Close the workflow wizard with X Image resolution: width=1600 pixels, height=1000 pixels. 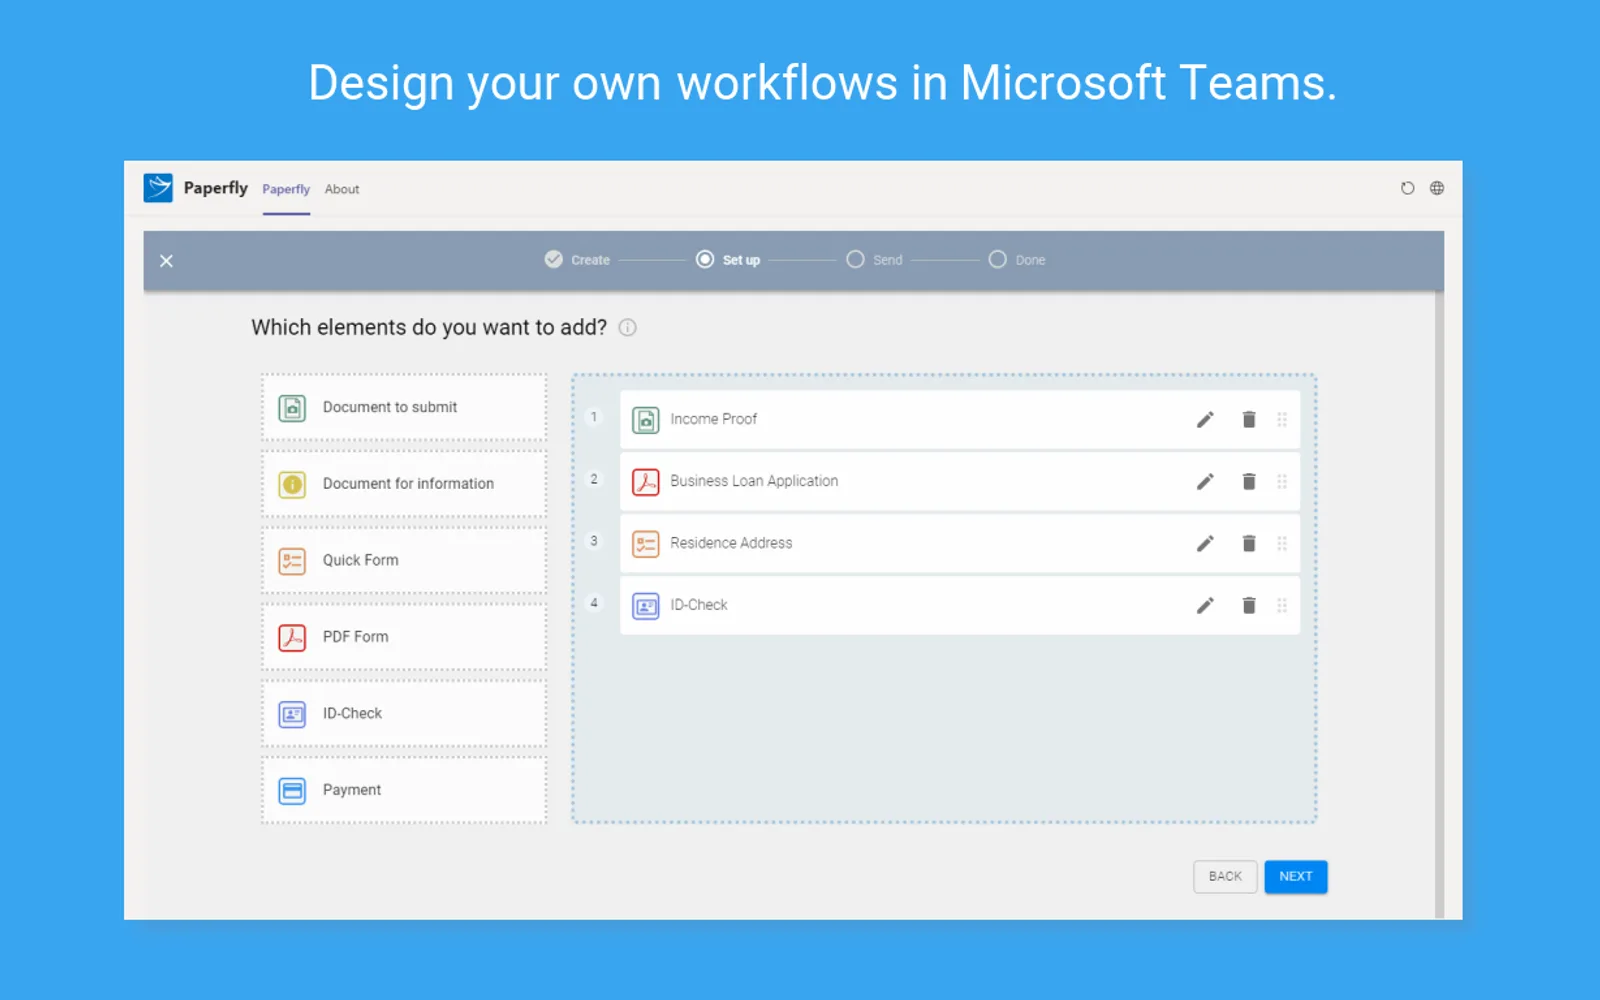[x=166, y=261]
